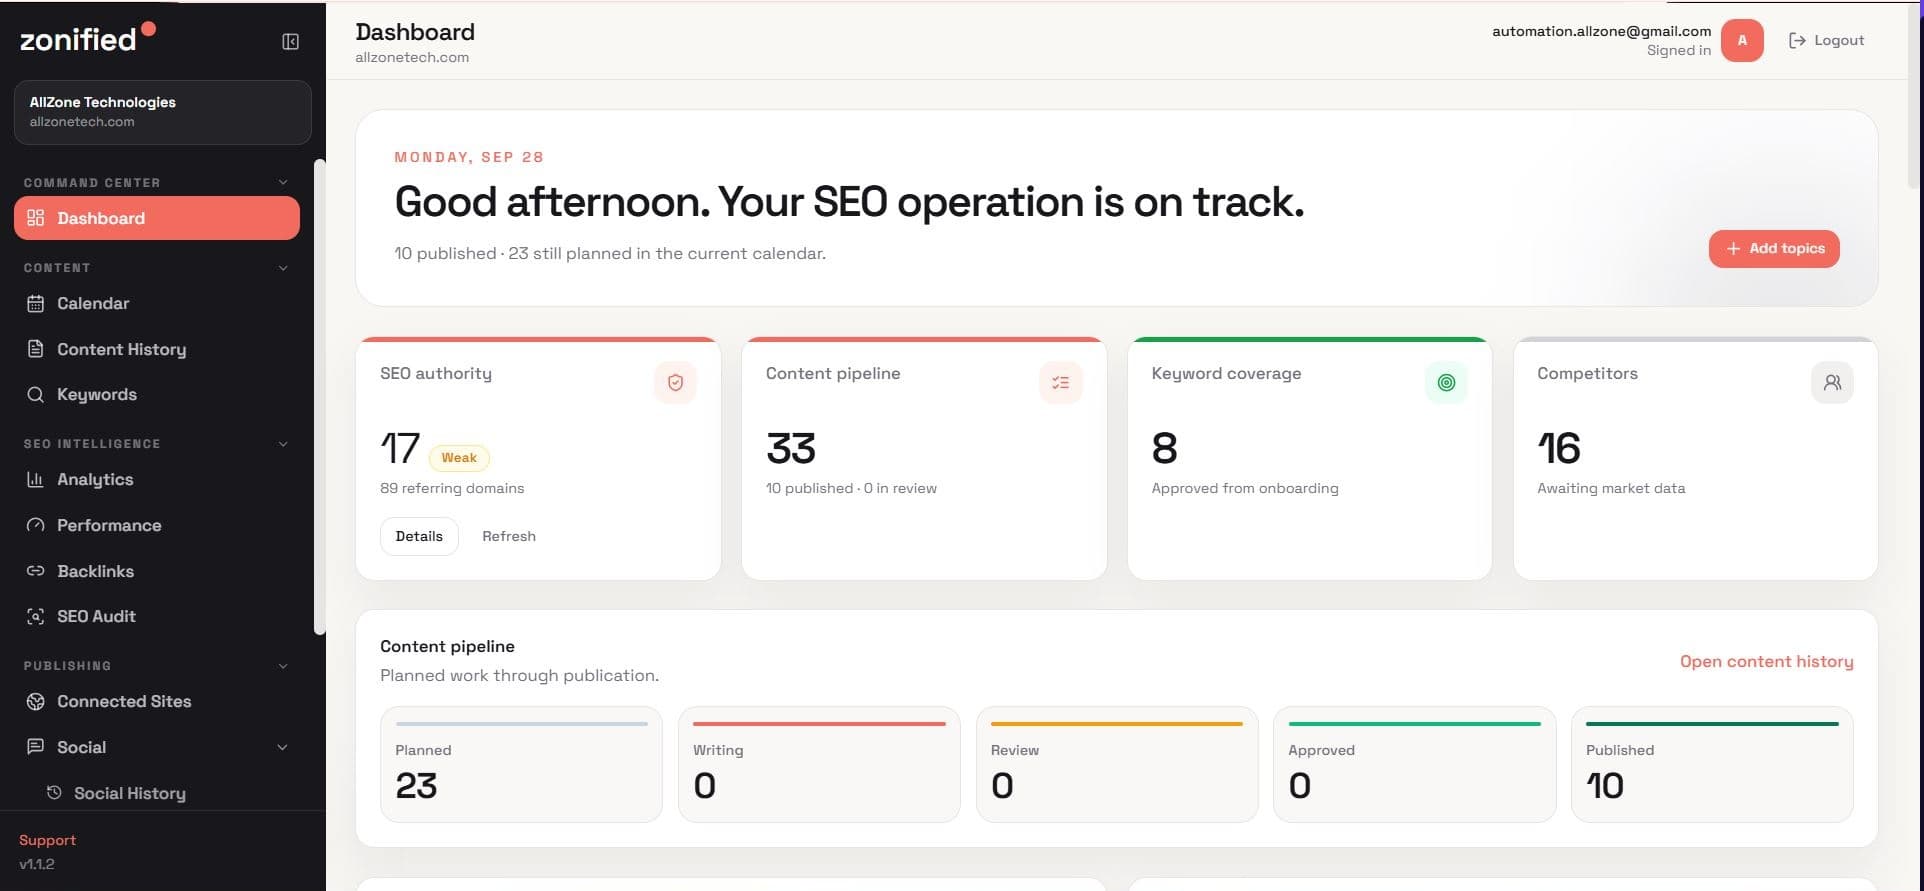The width and height of the screenshot is (1924, 891).
Task: Open Connected Sites
Action: pyautogui.click(x=157, y=702)
